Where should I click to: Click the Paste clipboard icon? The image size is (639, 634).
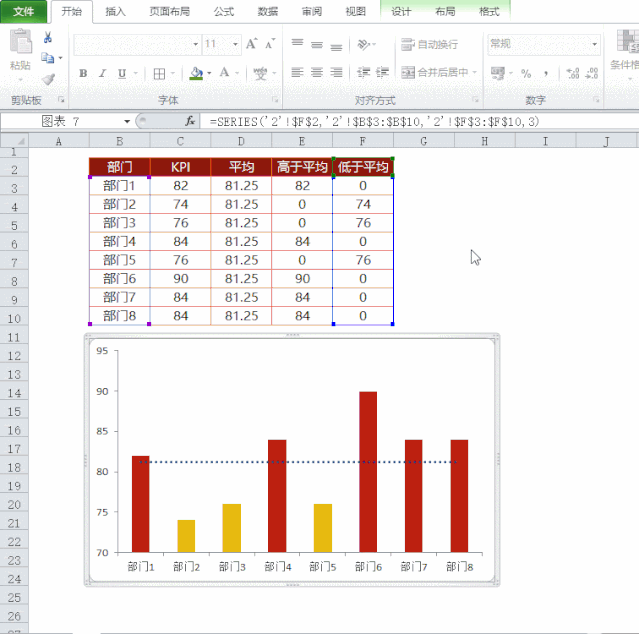pyautogui.click(x=20, y=41)
